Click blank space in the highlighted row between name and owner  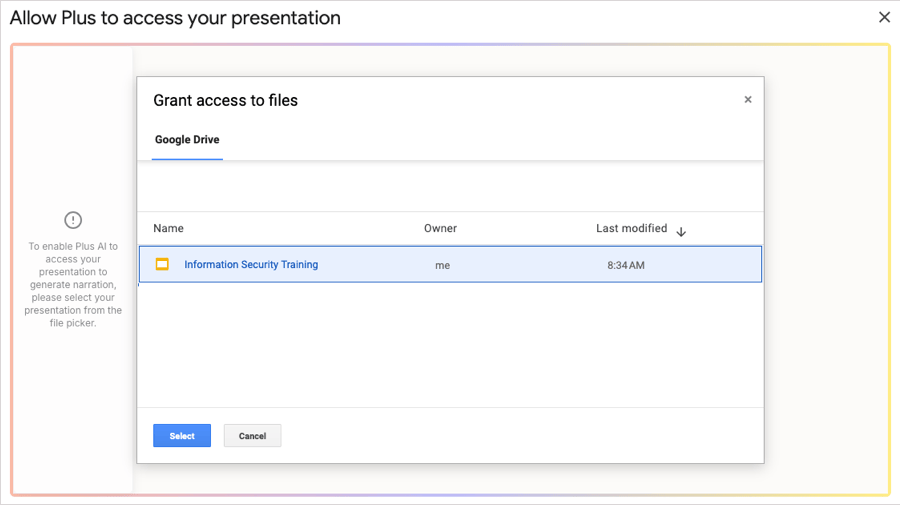pos(373,265)
